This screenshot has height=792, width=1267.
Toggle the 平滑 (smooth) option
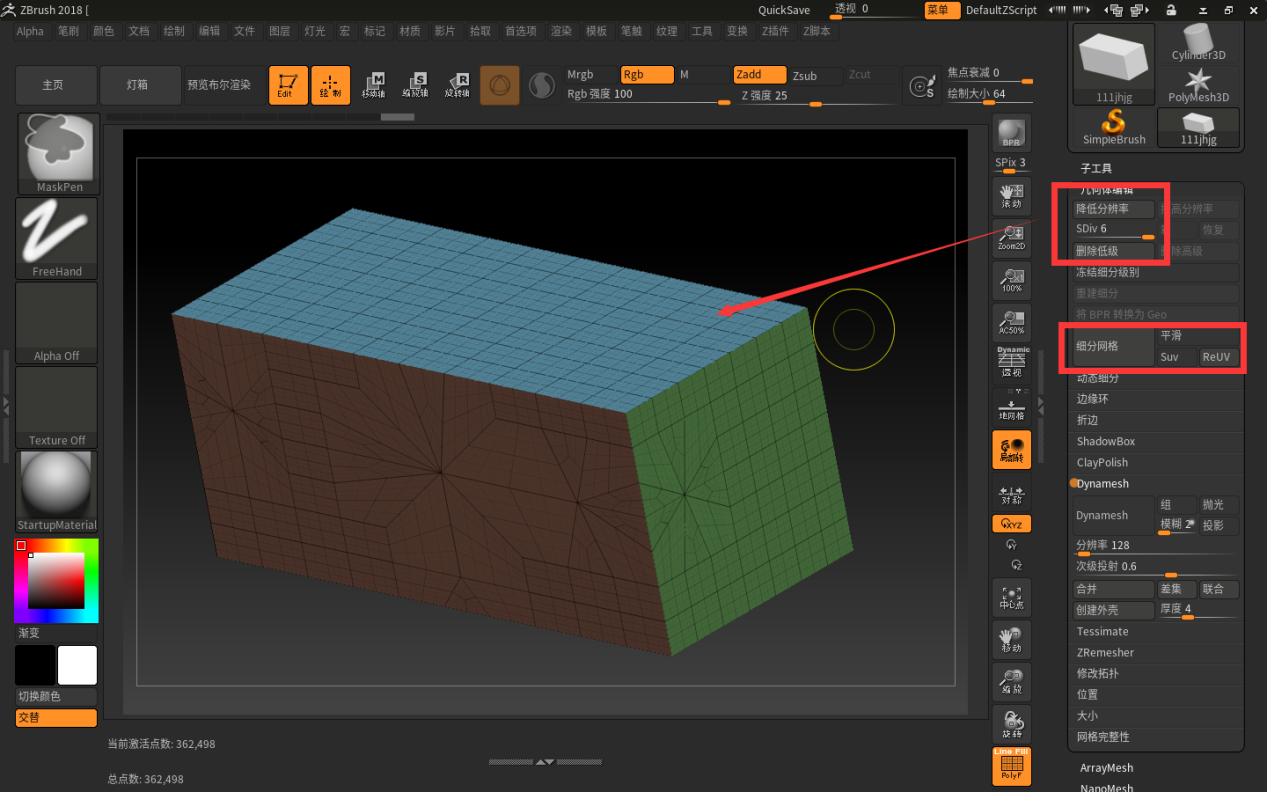(1198, 336)
